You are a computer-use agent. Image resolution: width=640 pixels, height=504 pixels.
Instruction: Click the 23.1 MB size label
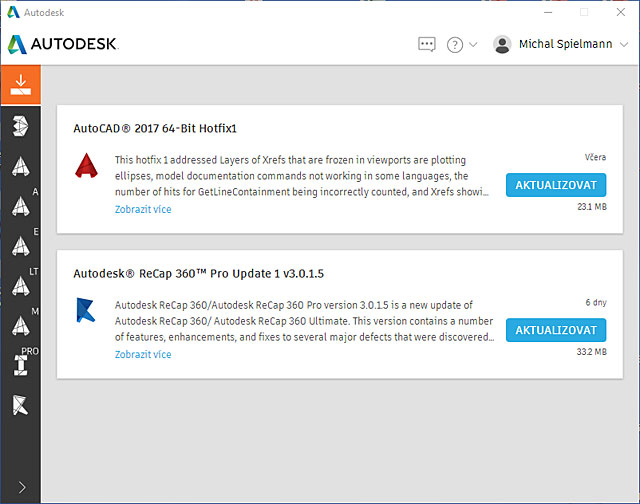592,207
